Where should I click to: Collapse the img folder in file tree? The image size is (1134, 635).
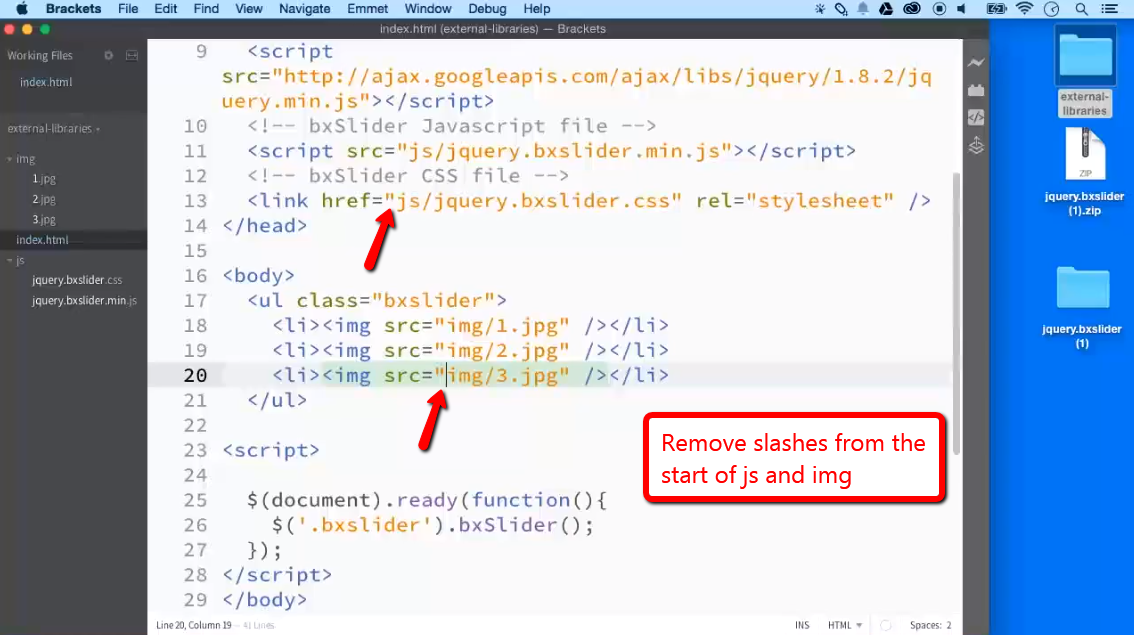pyautogui.click(x=9, y=159)
